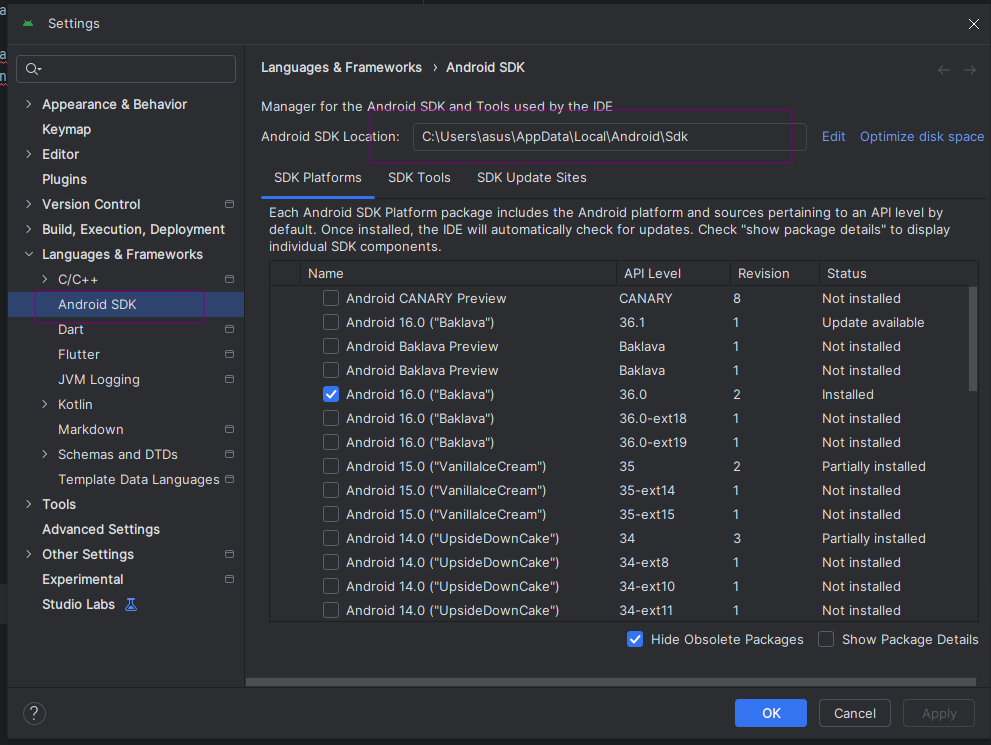Expand the Kotlin section
Screen dimensions: 991x745
(44, 404)
